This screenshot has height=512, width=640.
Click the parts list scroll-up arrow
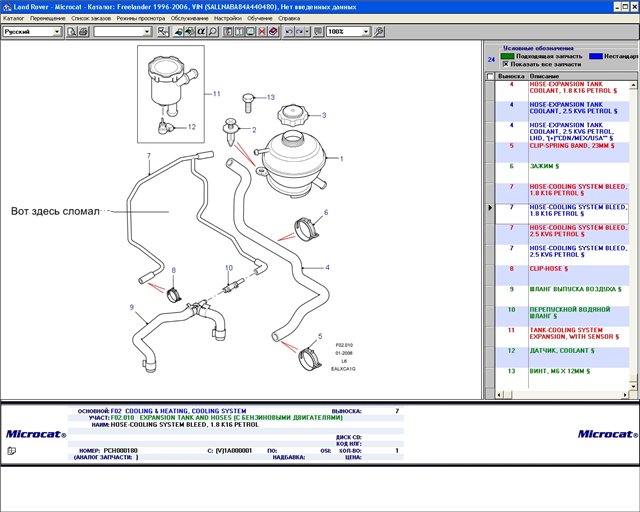pos(633,85)
